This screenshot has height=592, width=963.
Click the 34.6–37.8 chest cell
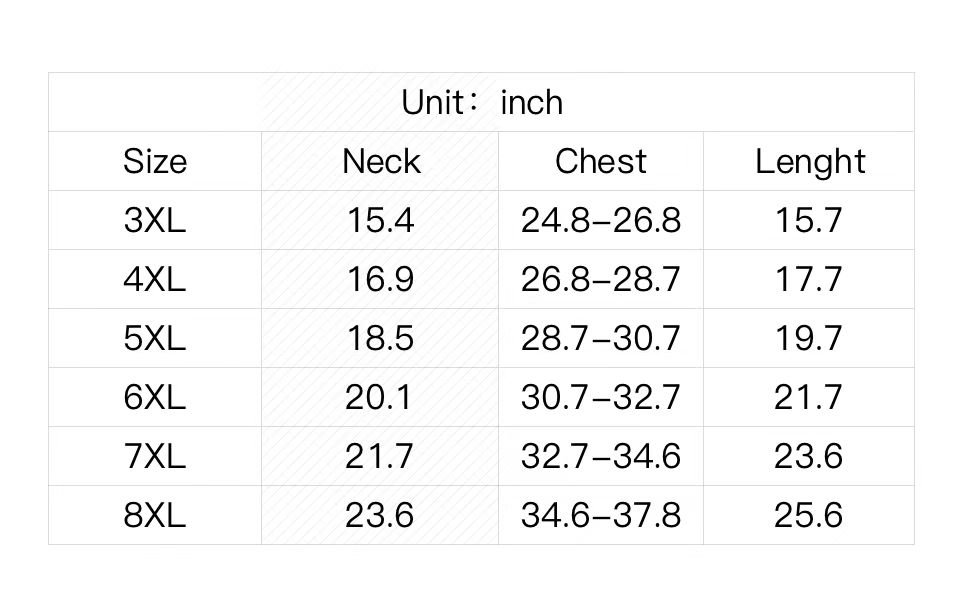[600, 515]
